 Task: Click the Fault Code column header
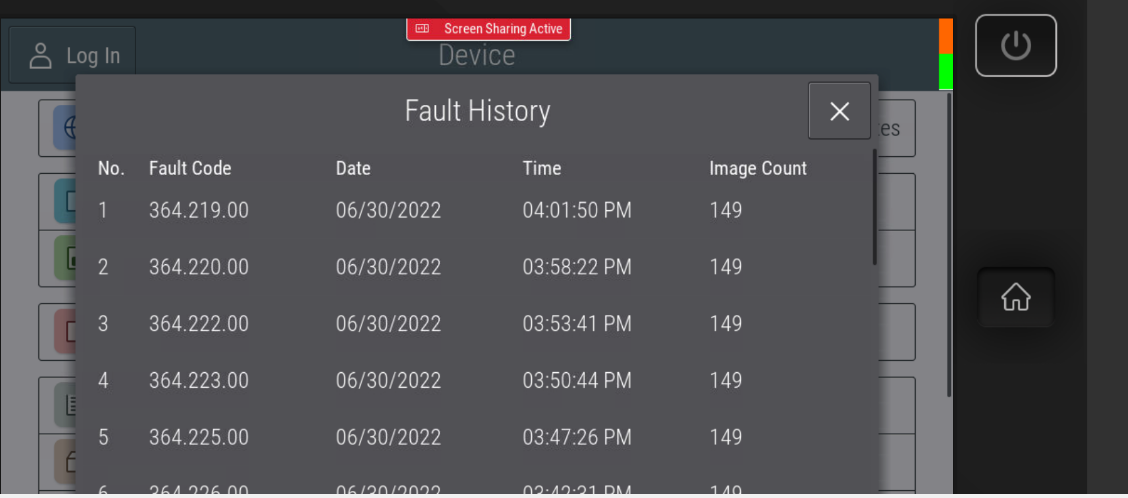click(190, 168)
